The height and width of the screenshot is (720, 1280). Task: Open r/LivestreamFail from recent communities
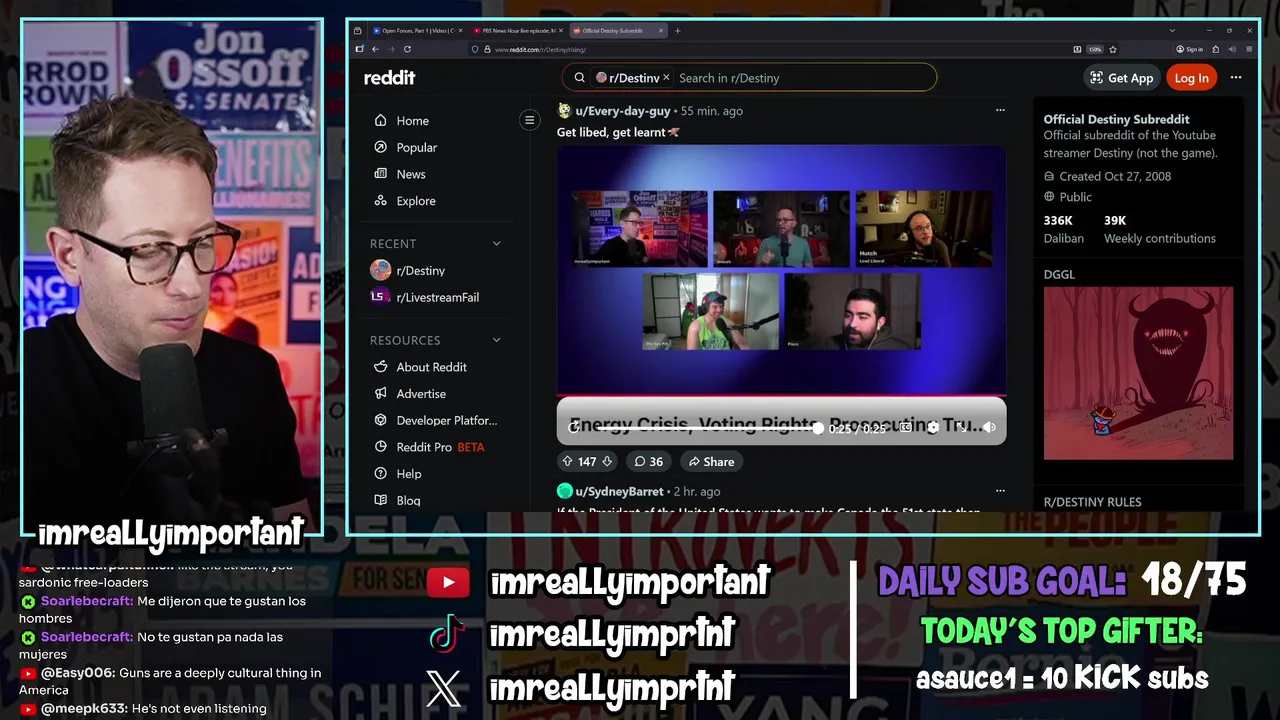pyautogui.click(x=425, y=297)
